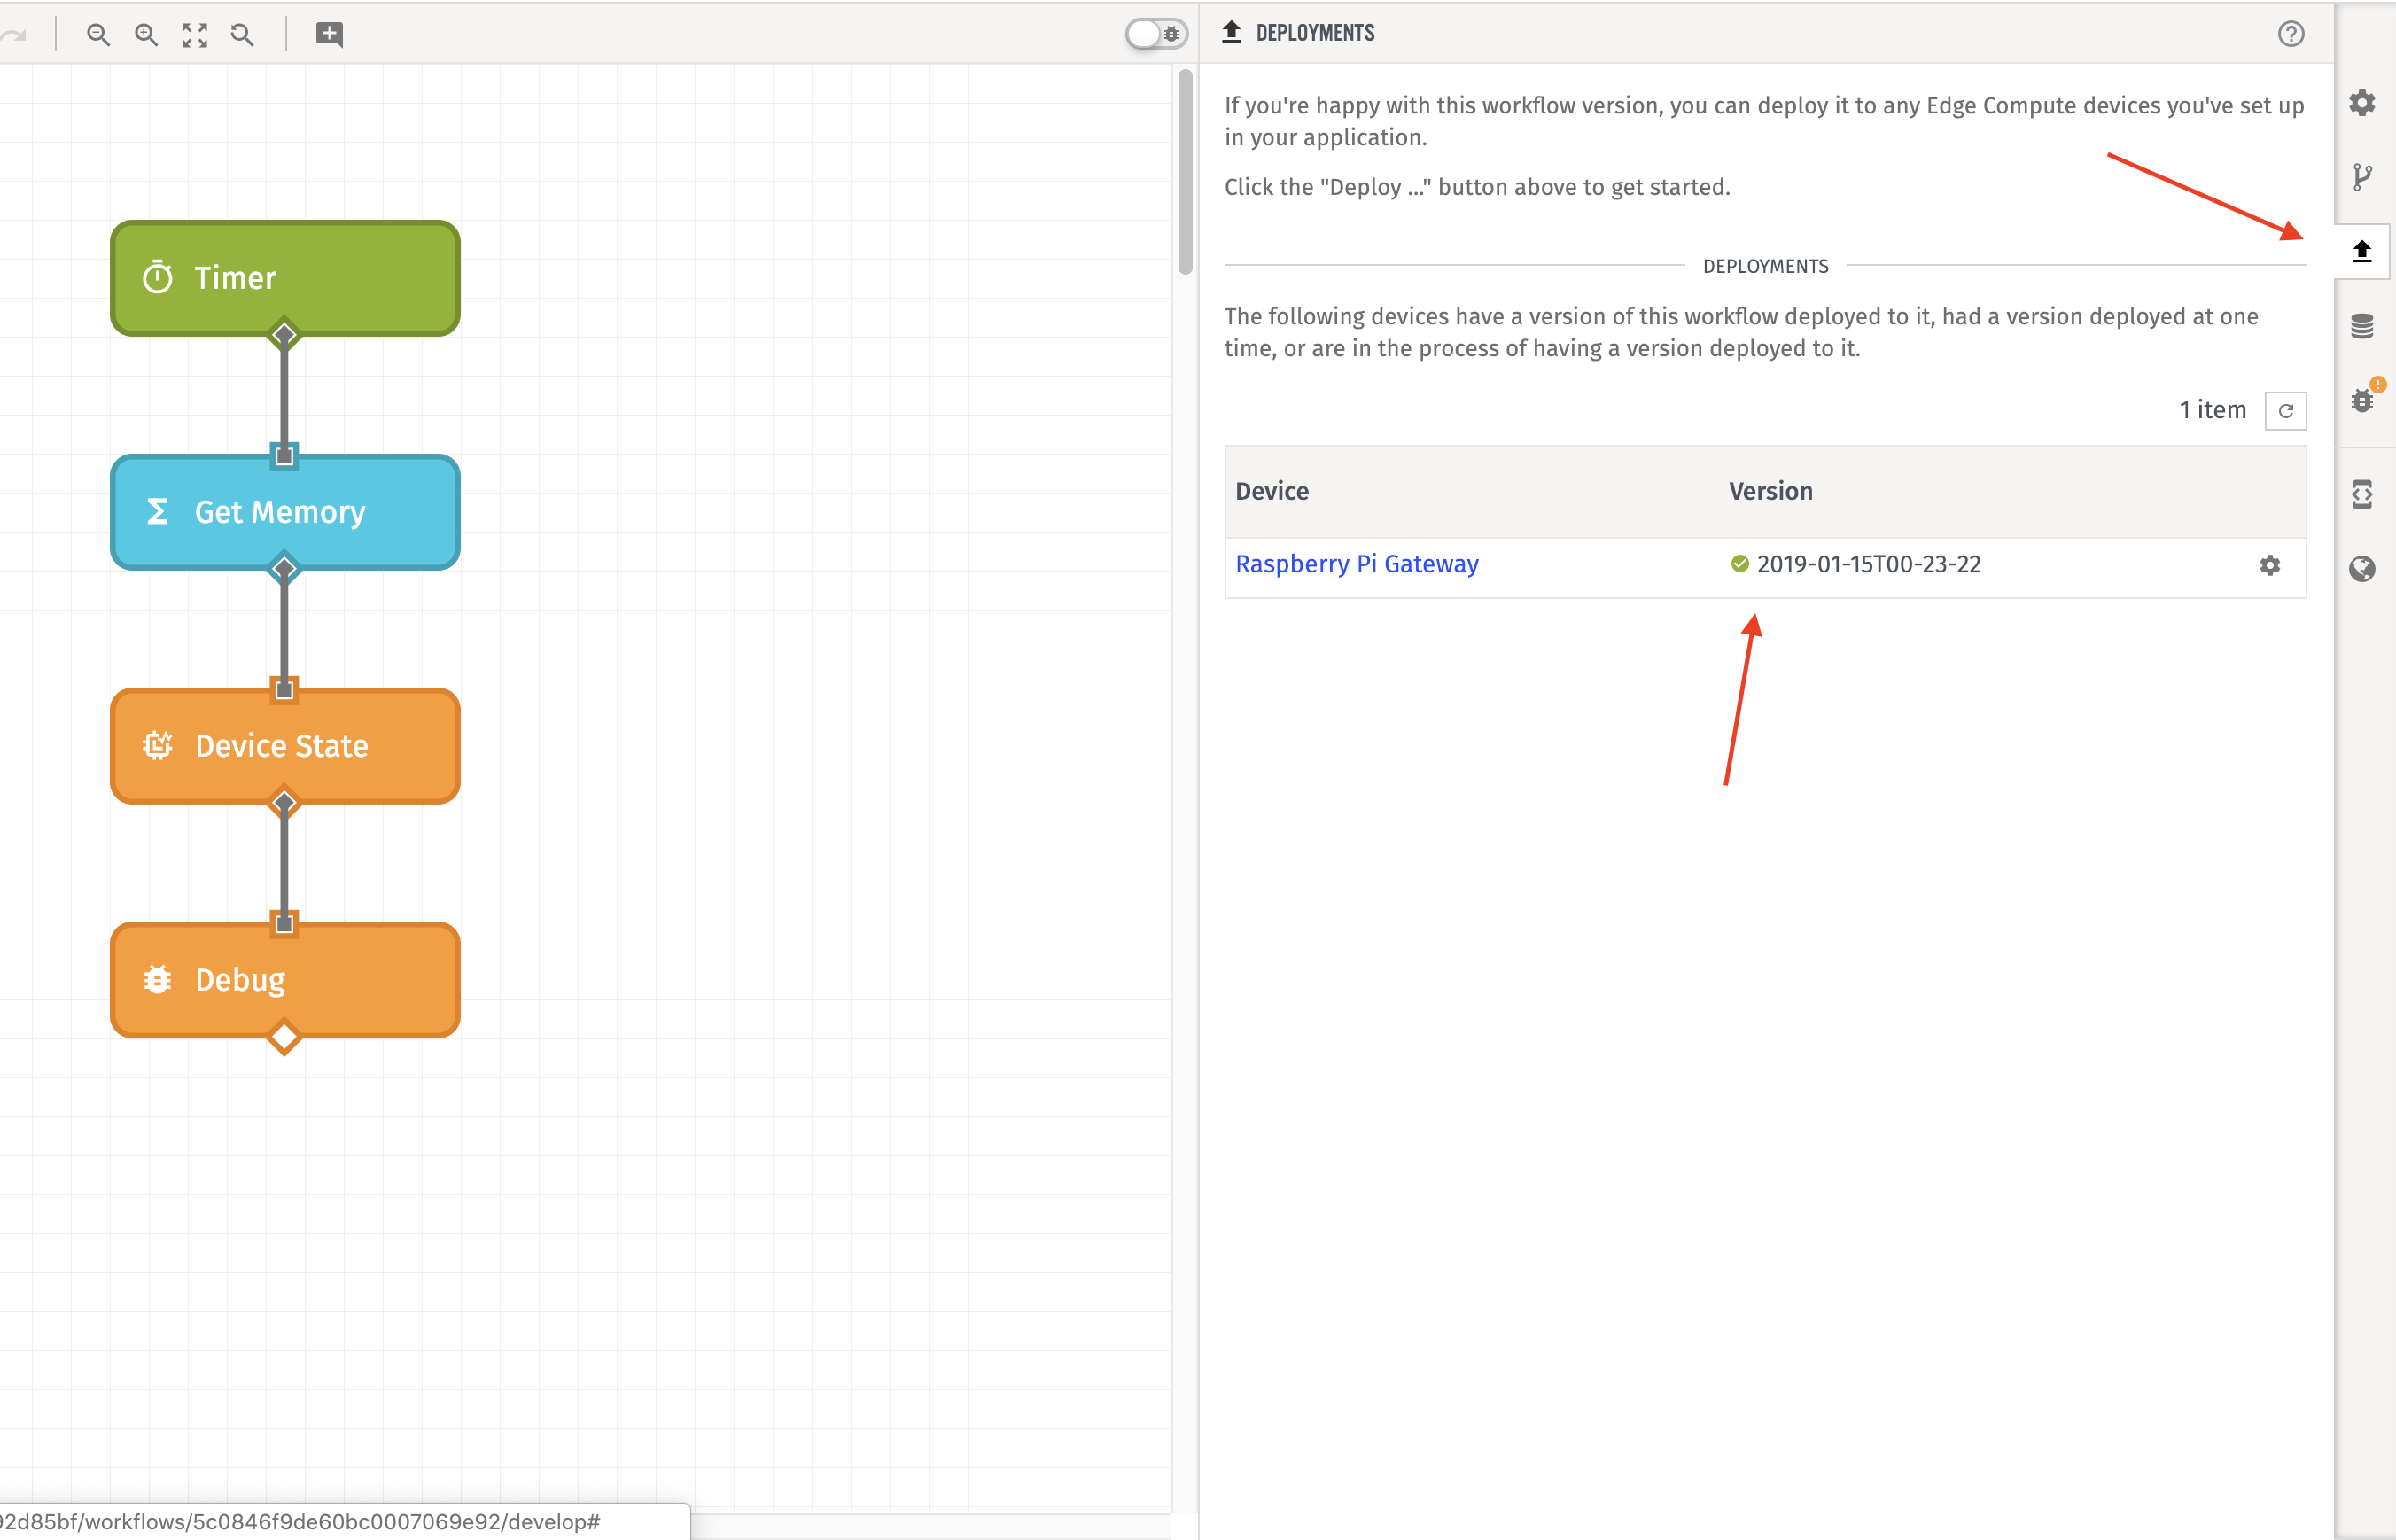This screenshot has height=1540, width=2396.
Task: Open gear menu for Raspberry Pi Gateway row
Action: point(2270,565)
